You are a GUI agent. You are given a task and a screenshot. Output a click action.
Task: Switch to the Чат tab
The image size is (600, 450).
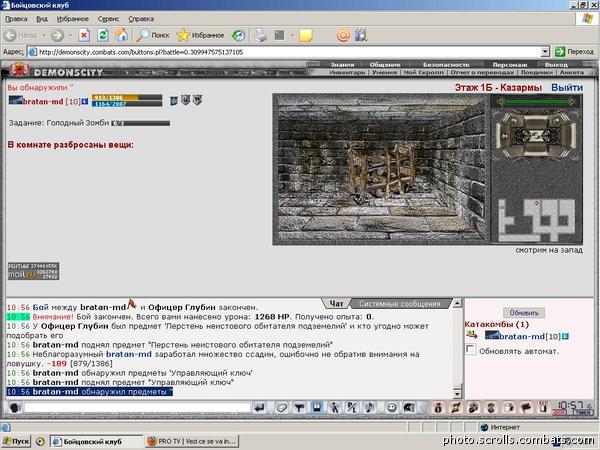336,303
